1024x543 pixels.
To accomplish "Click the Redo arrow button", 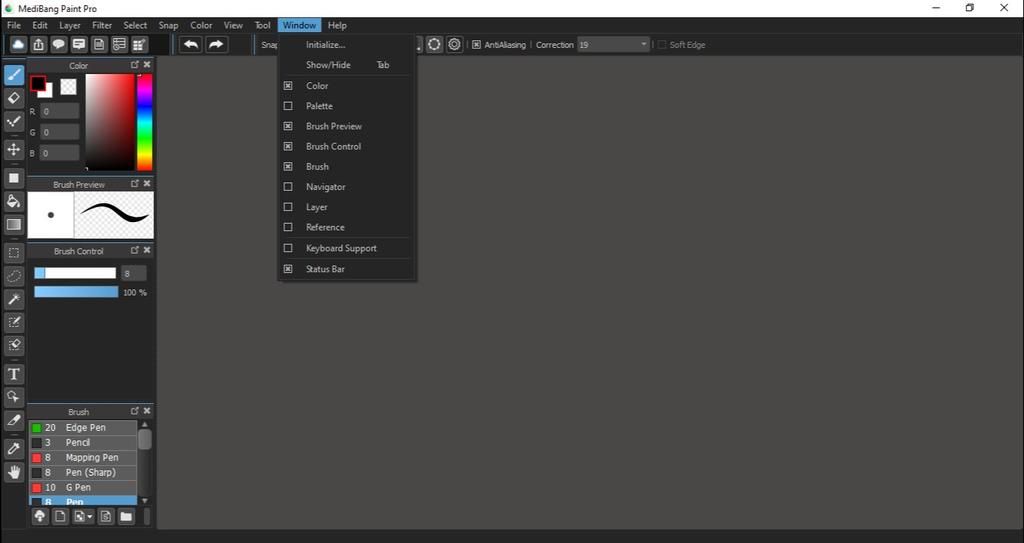I will click(x=216, y=44).
